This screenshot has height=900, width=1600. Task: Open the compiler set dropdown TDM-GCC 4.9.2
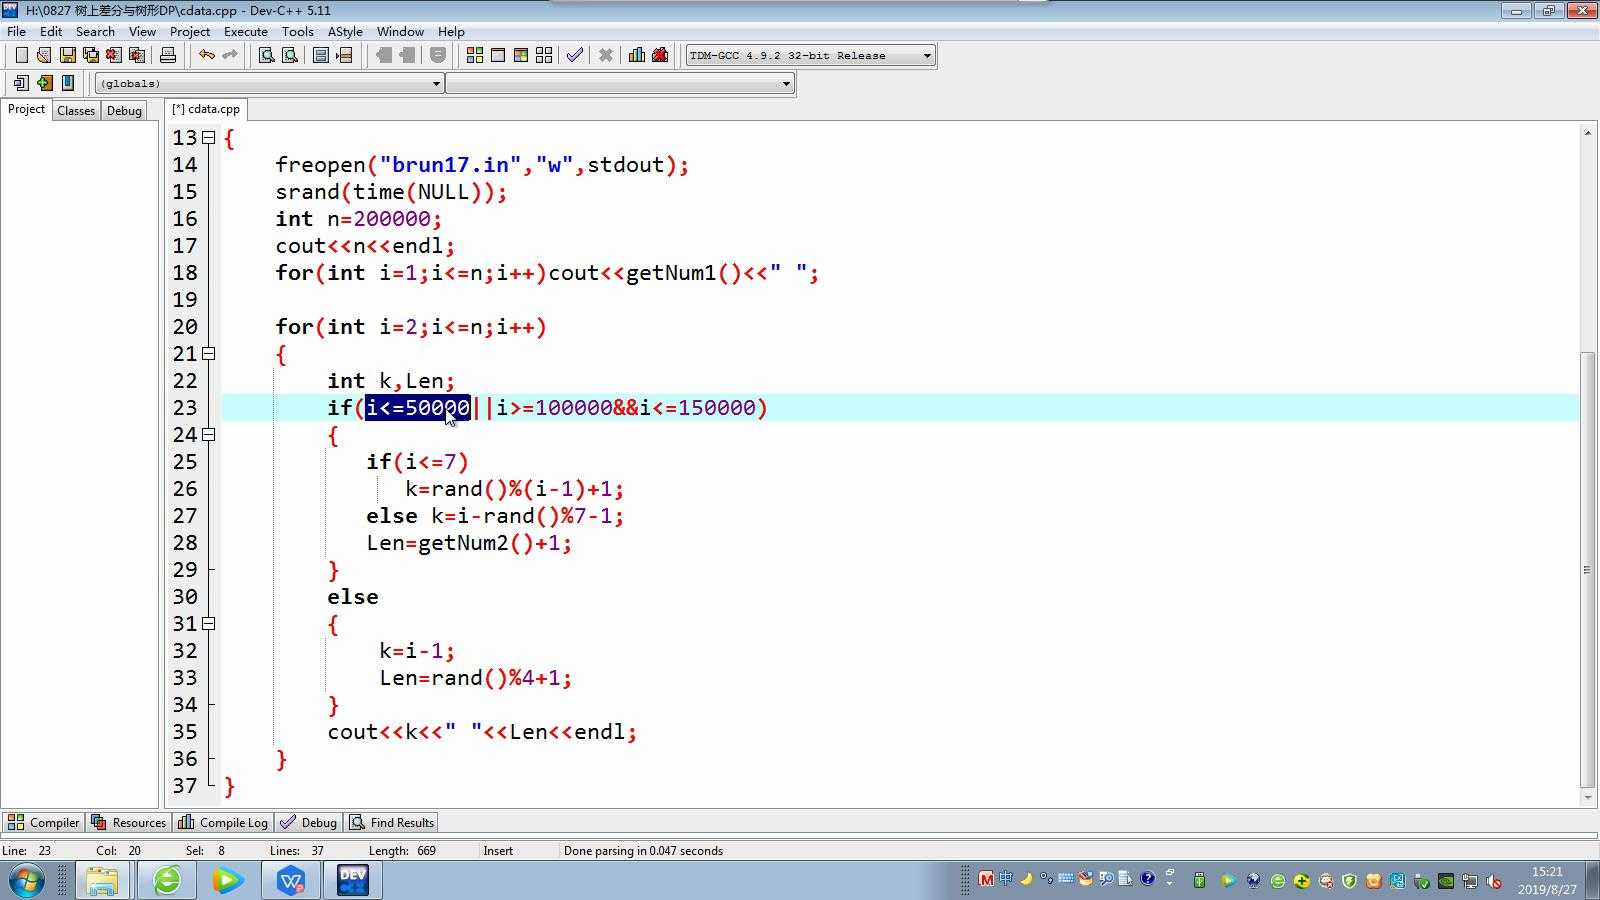tap(810, 55)
